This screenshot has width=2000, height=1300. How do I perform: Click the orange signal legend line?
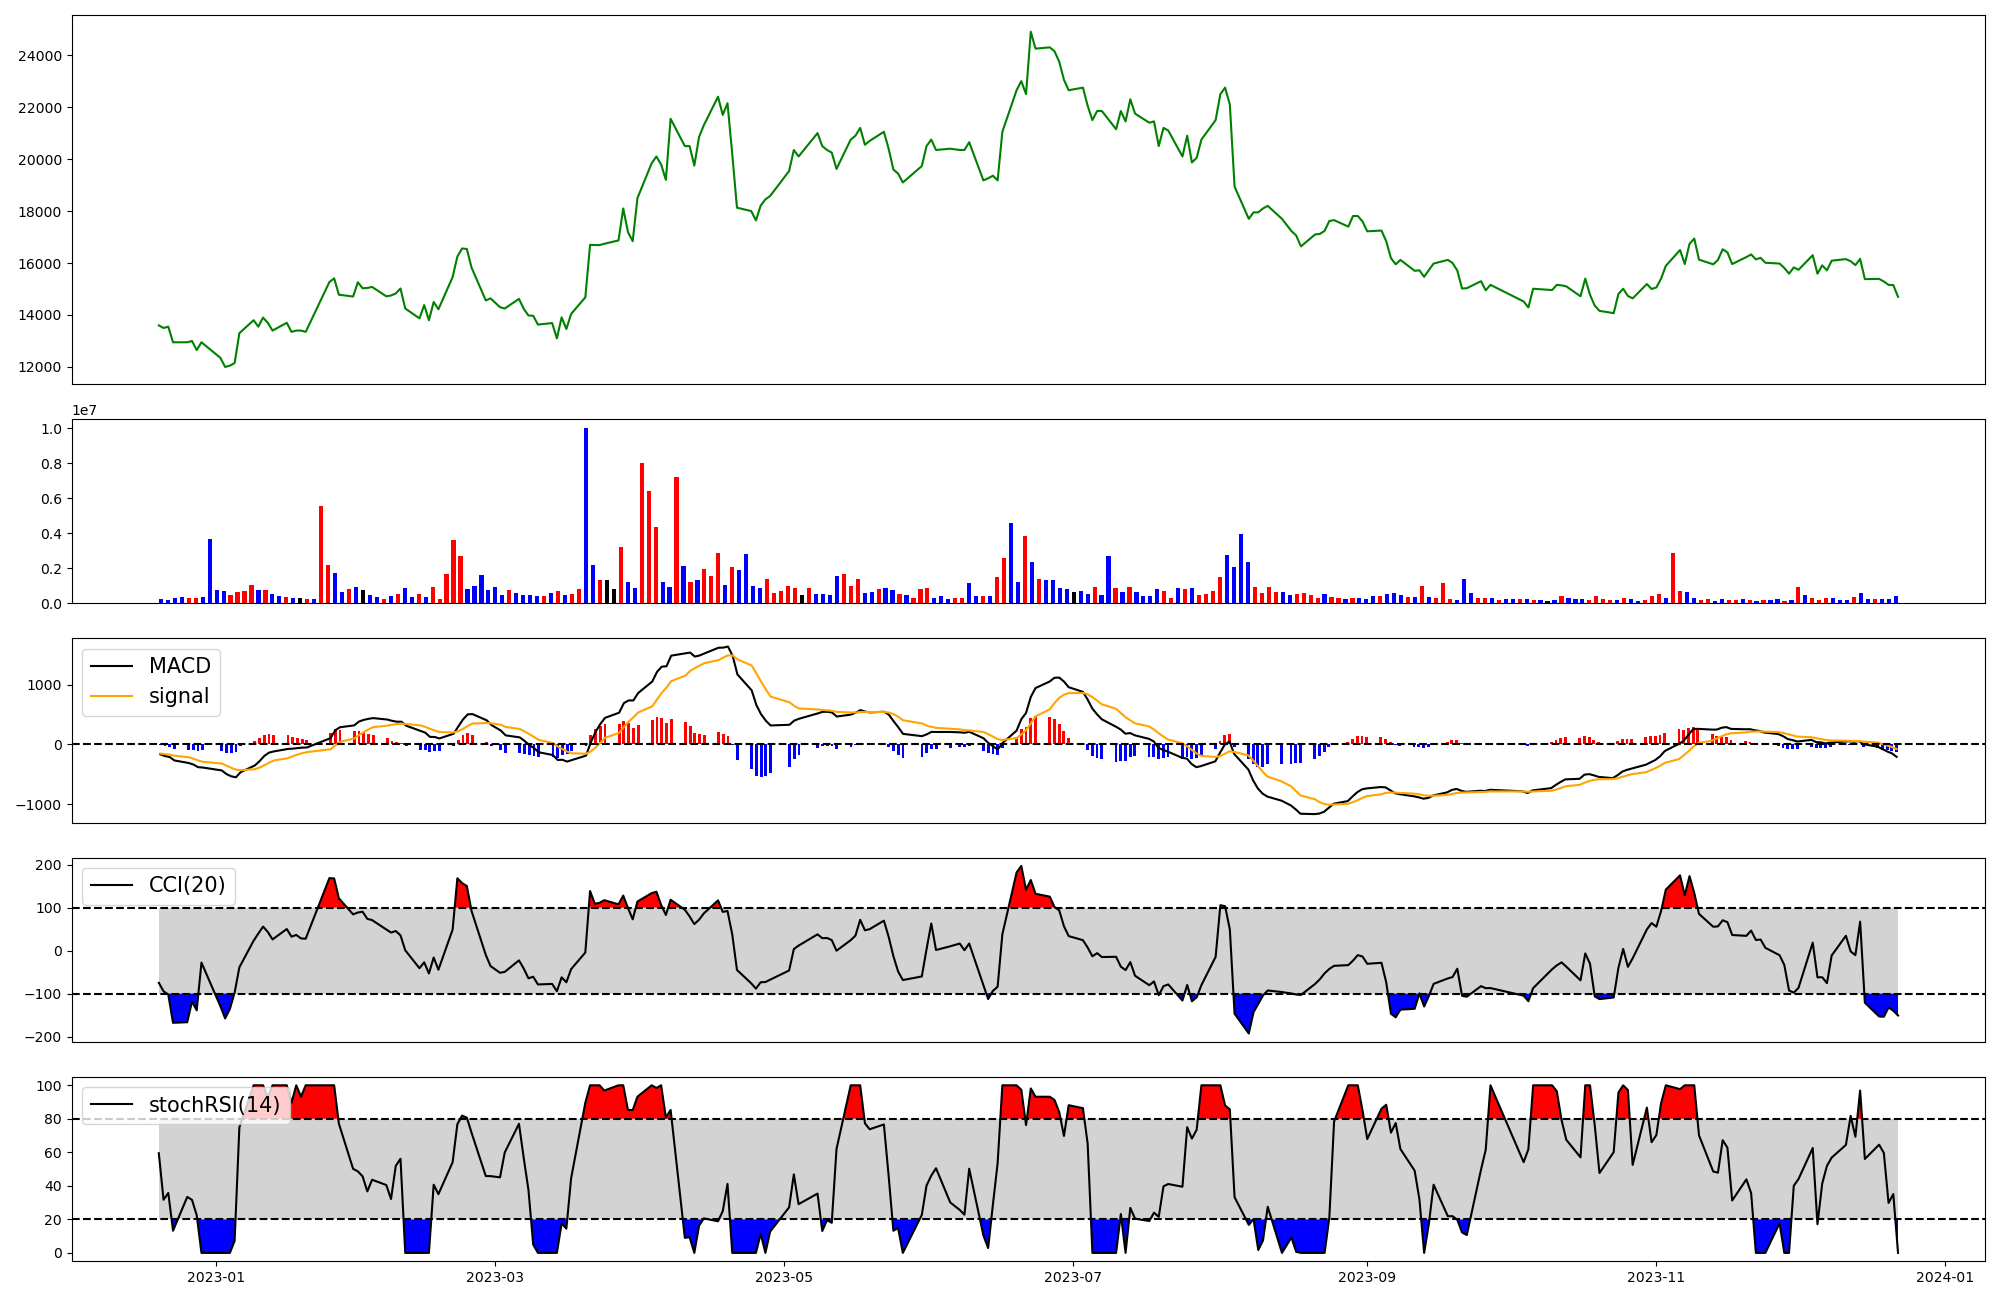pyautogui.click(x=112, y=696)
